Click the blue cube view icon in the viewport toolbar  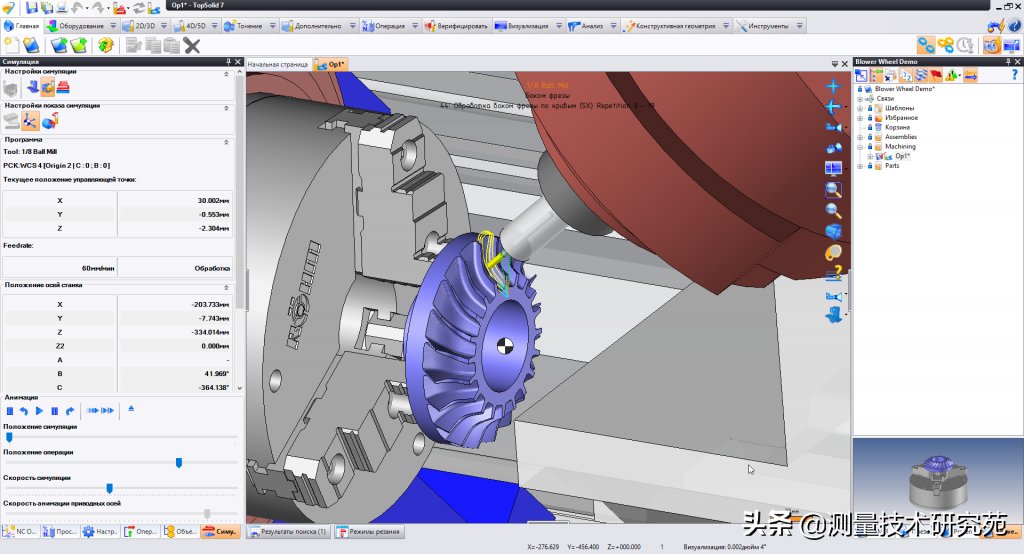click(833, 231)
